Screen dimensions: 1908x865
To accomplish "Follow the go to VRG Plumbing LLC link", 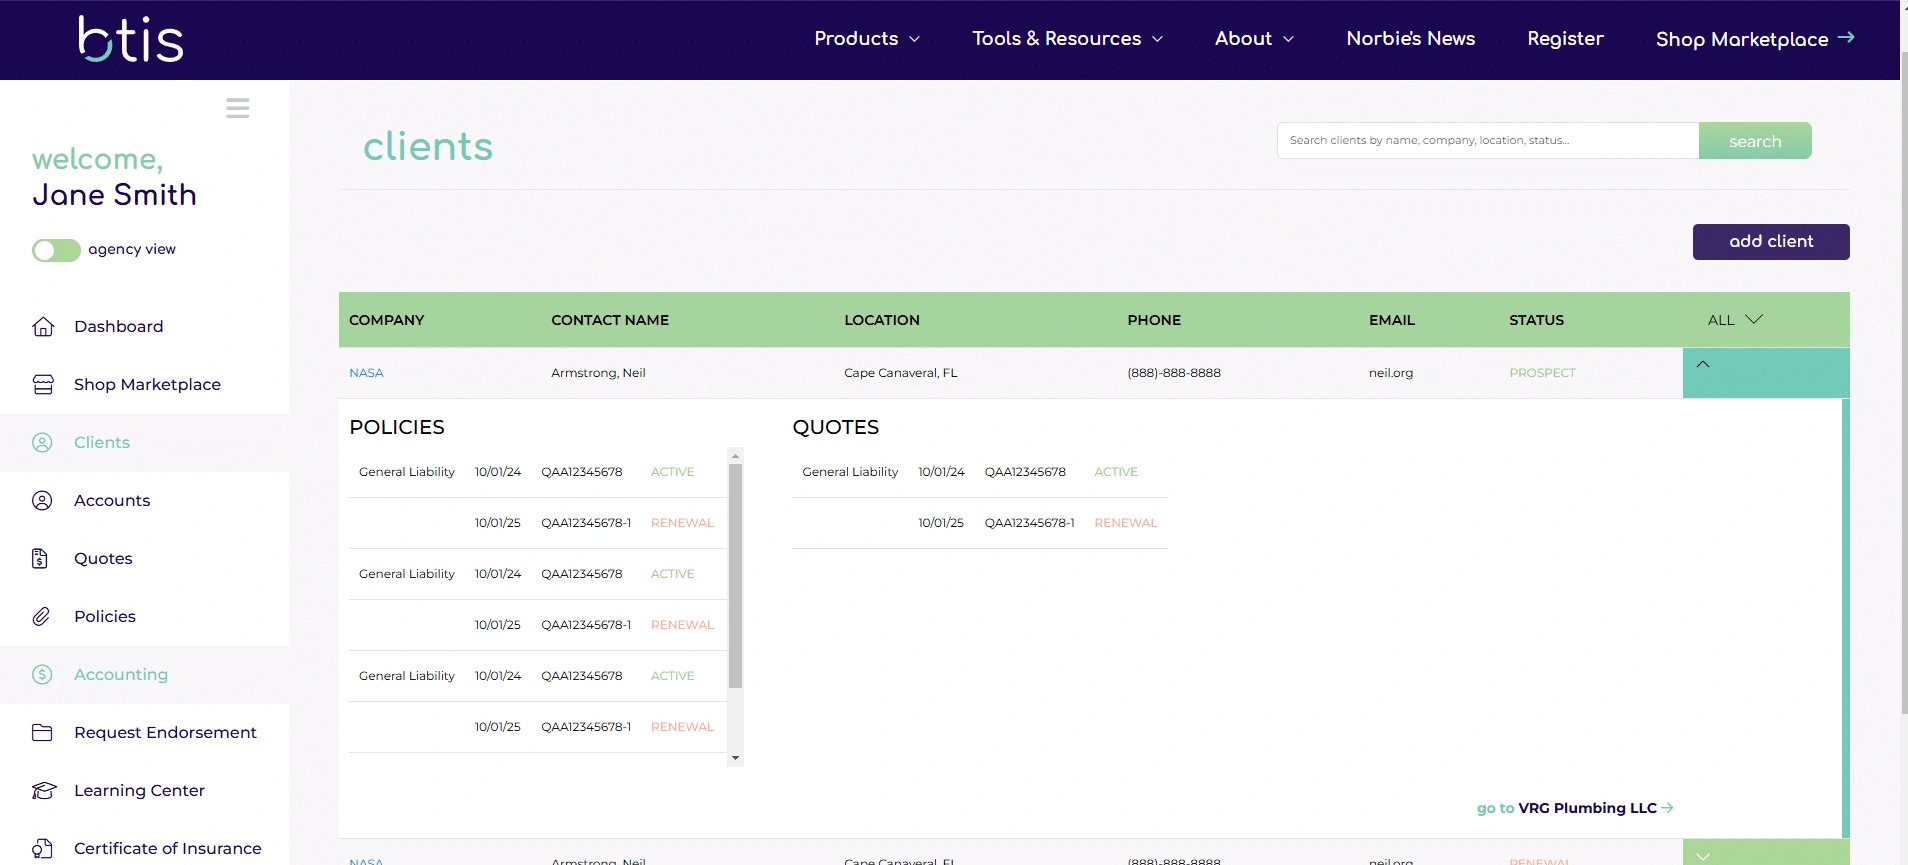I will 1574,808.
